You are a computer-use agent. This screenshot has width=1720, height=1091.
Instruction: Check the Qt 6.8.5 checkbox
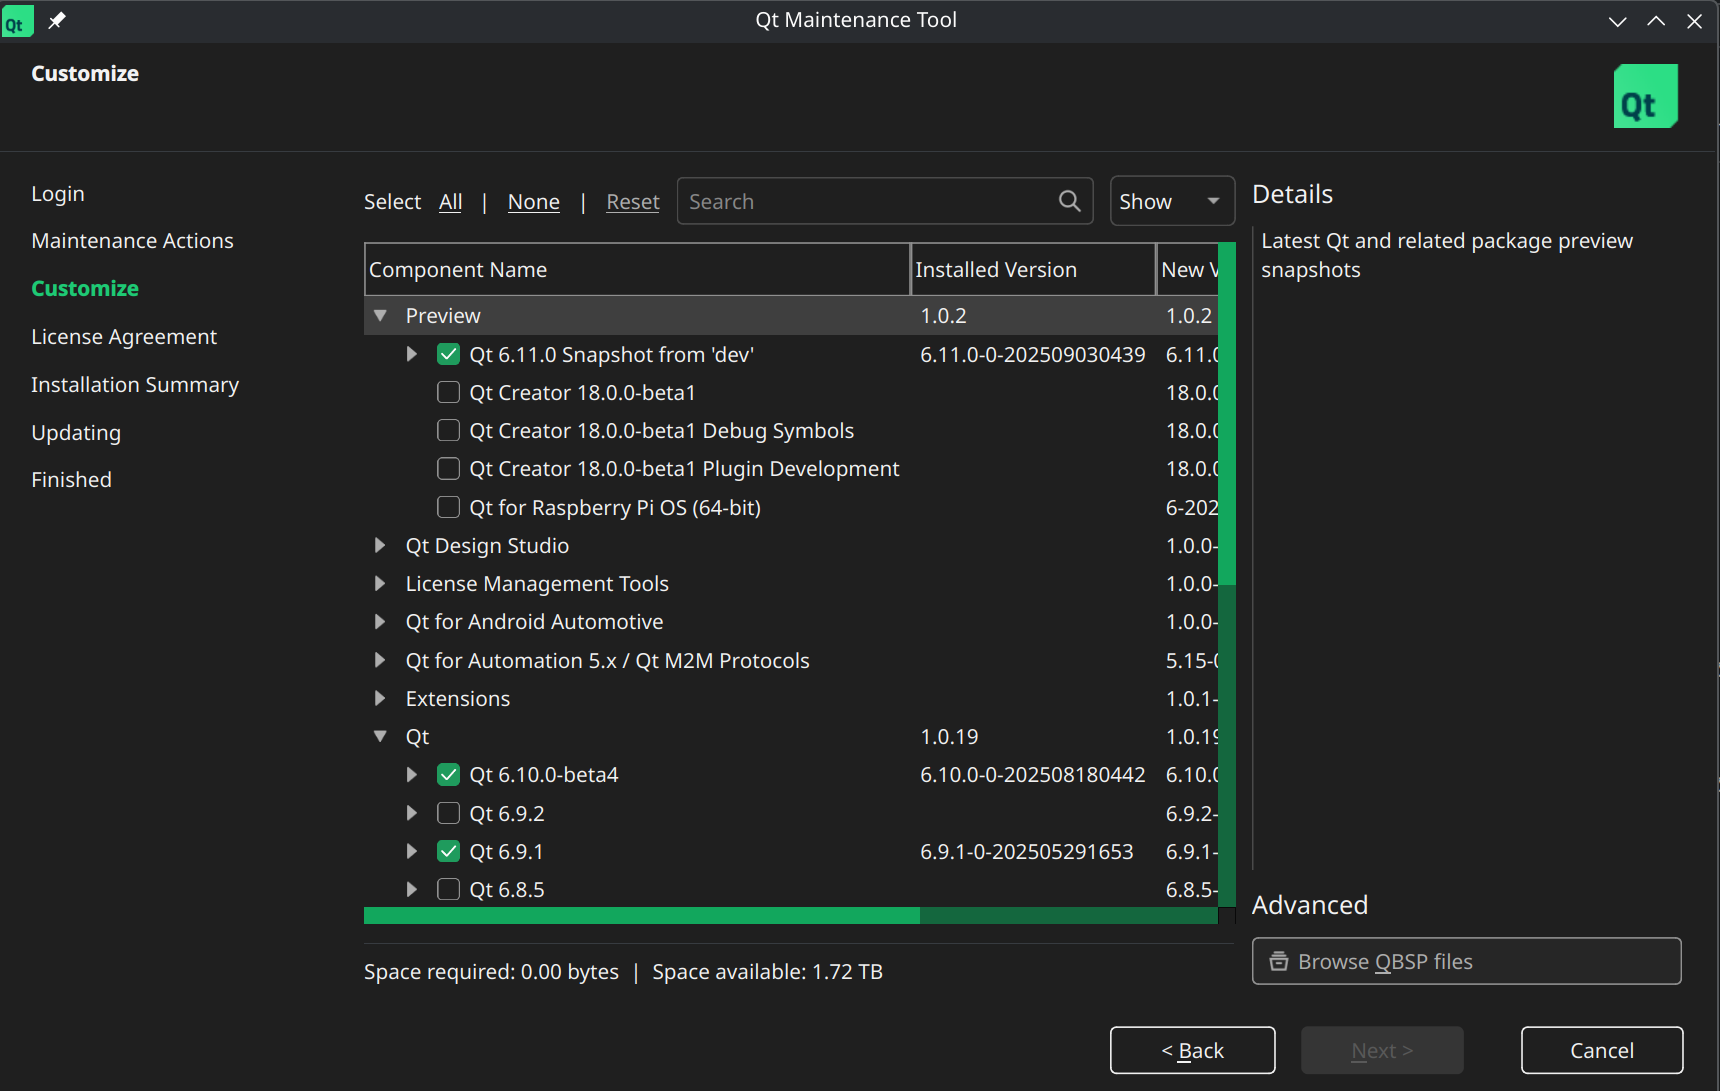tap(448, 889)
